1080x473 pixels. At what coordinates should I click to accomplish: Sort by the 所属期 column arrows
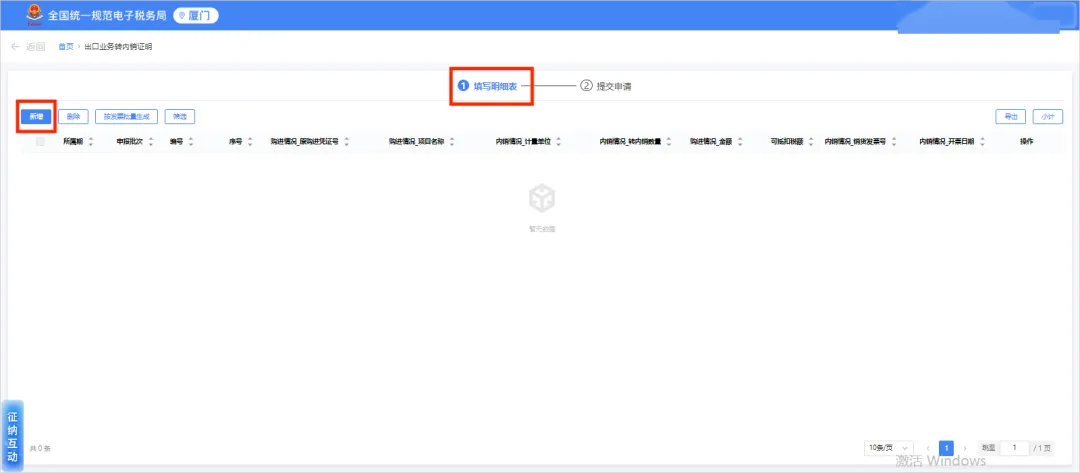[90, 142]
